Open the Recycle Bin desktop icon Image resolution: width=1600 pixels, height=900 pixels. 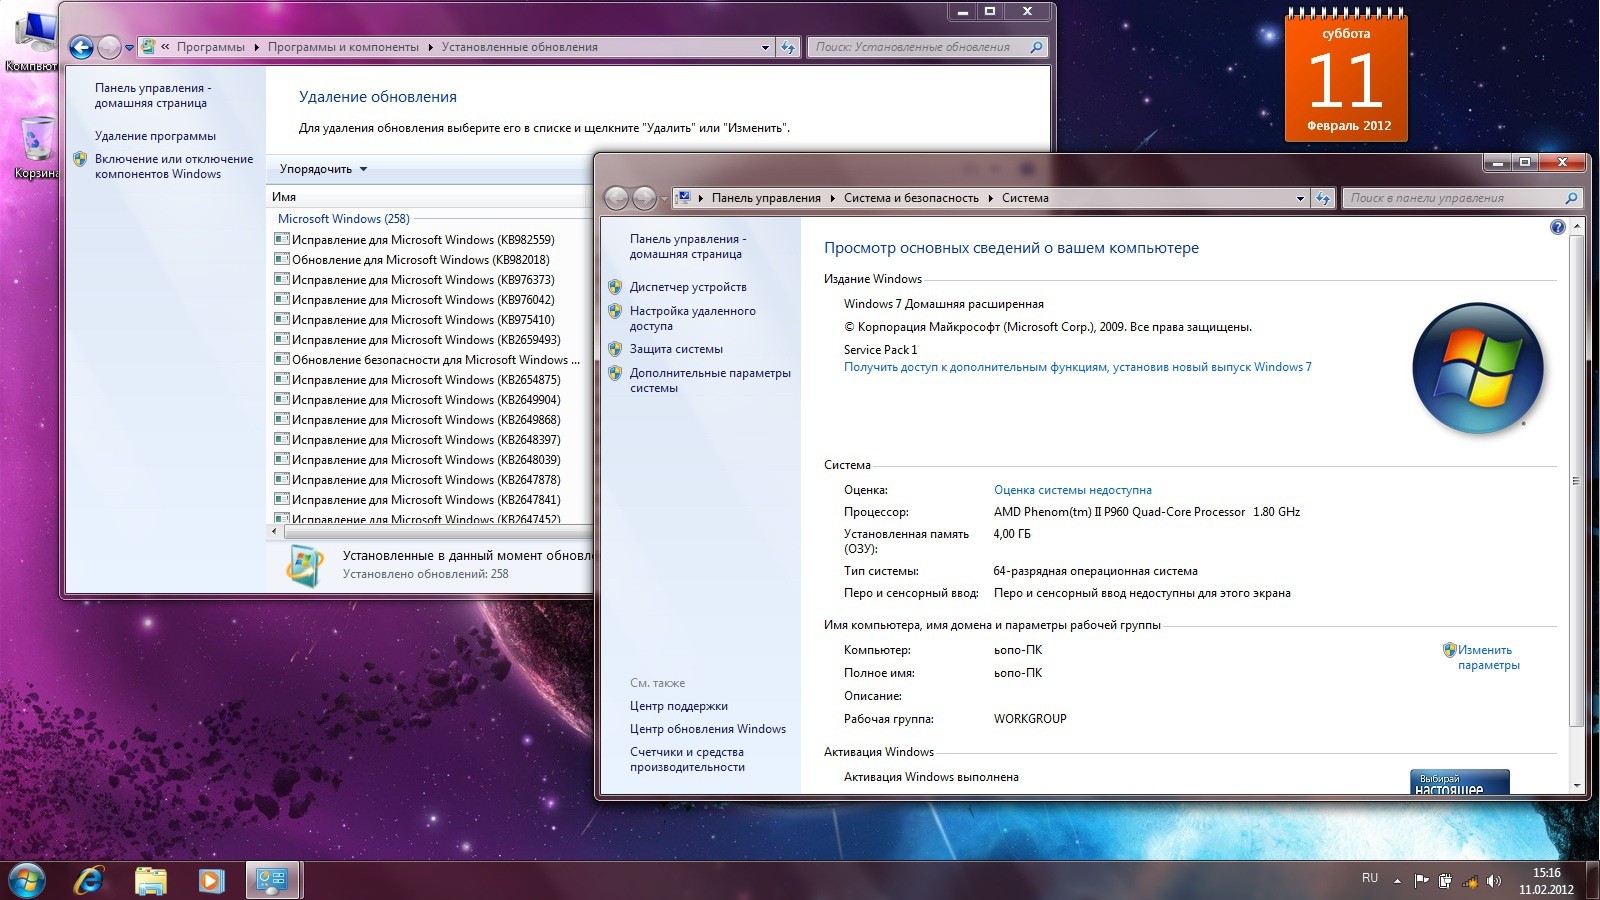pyautogui.click(x=36, y=148)
